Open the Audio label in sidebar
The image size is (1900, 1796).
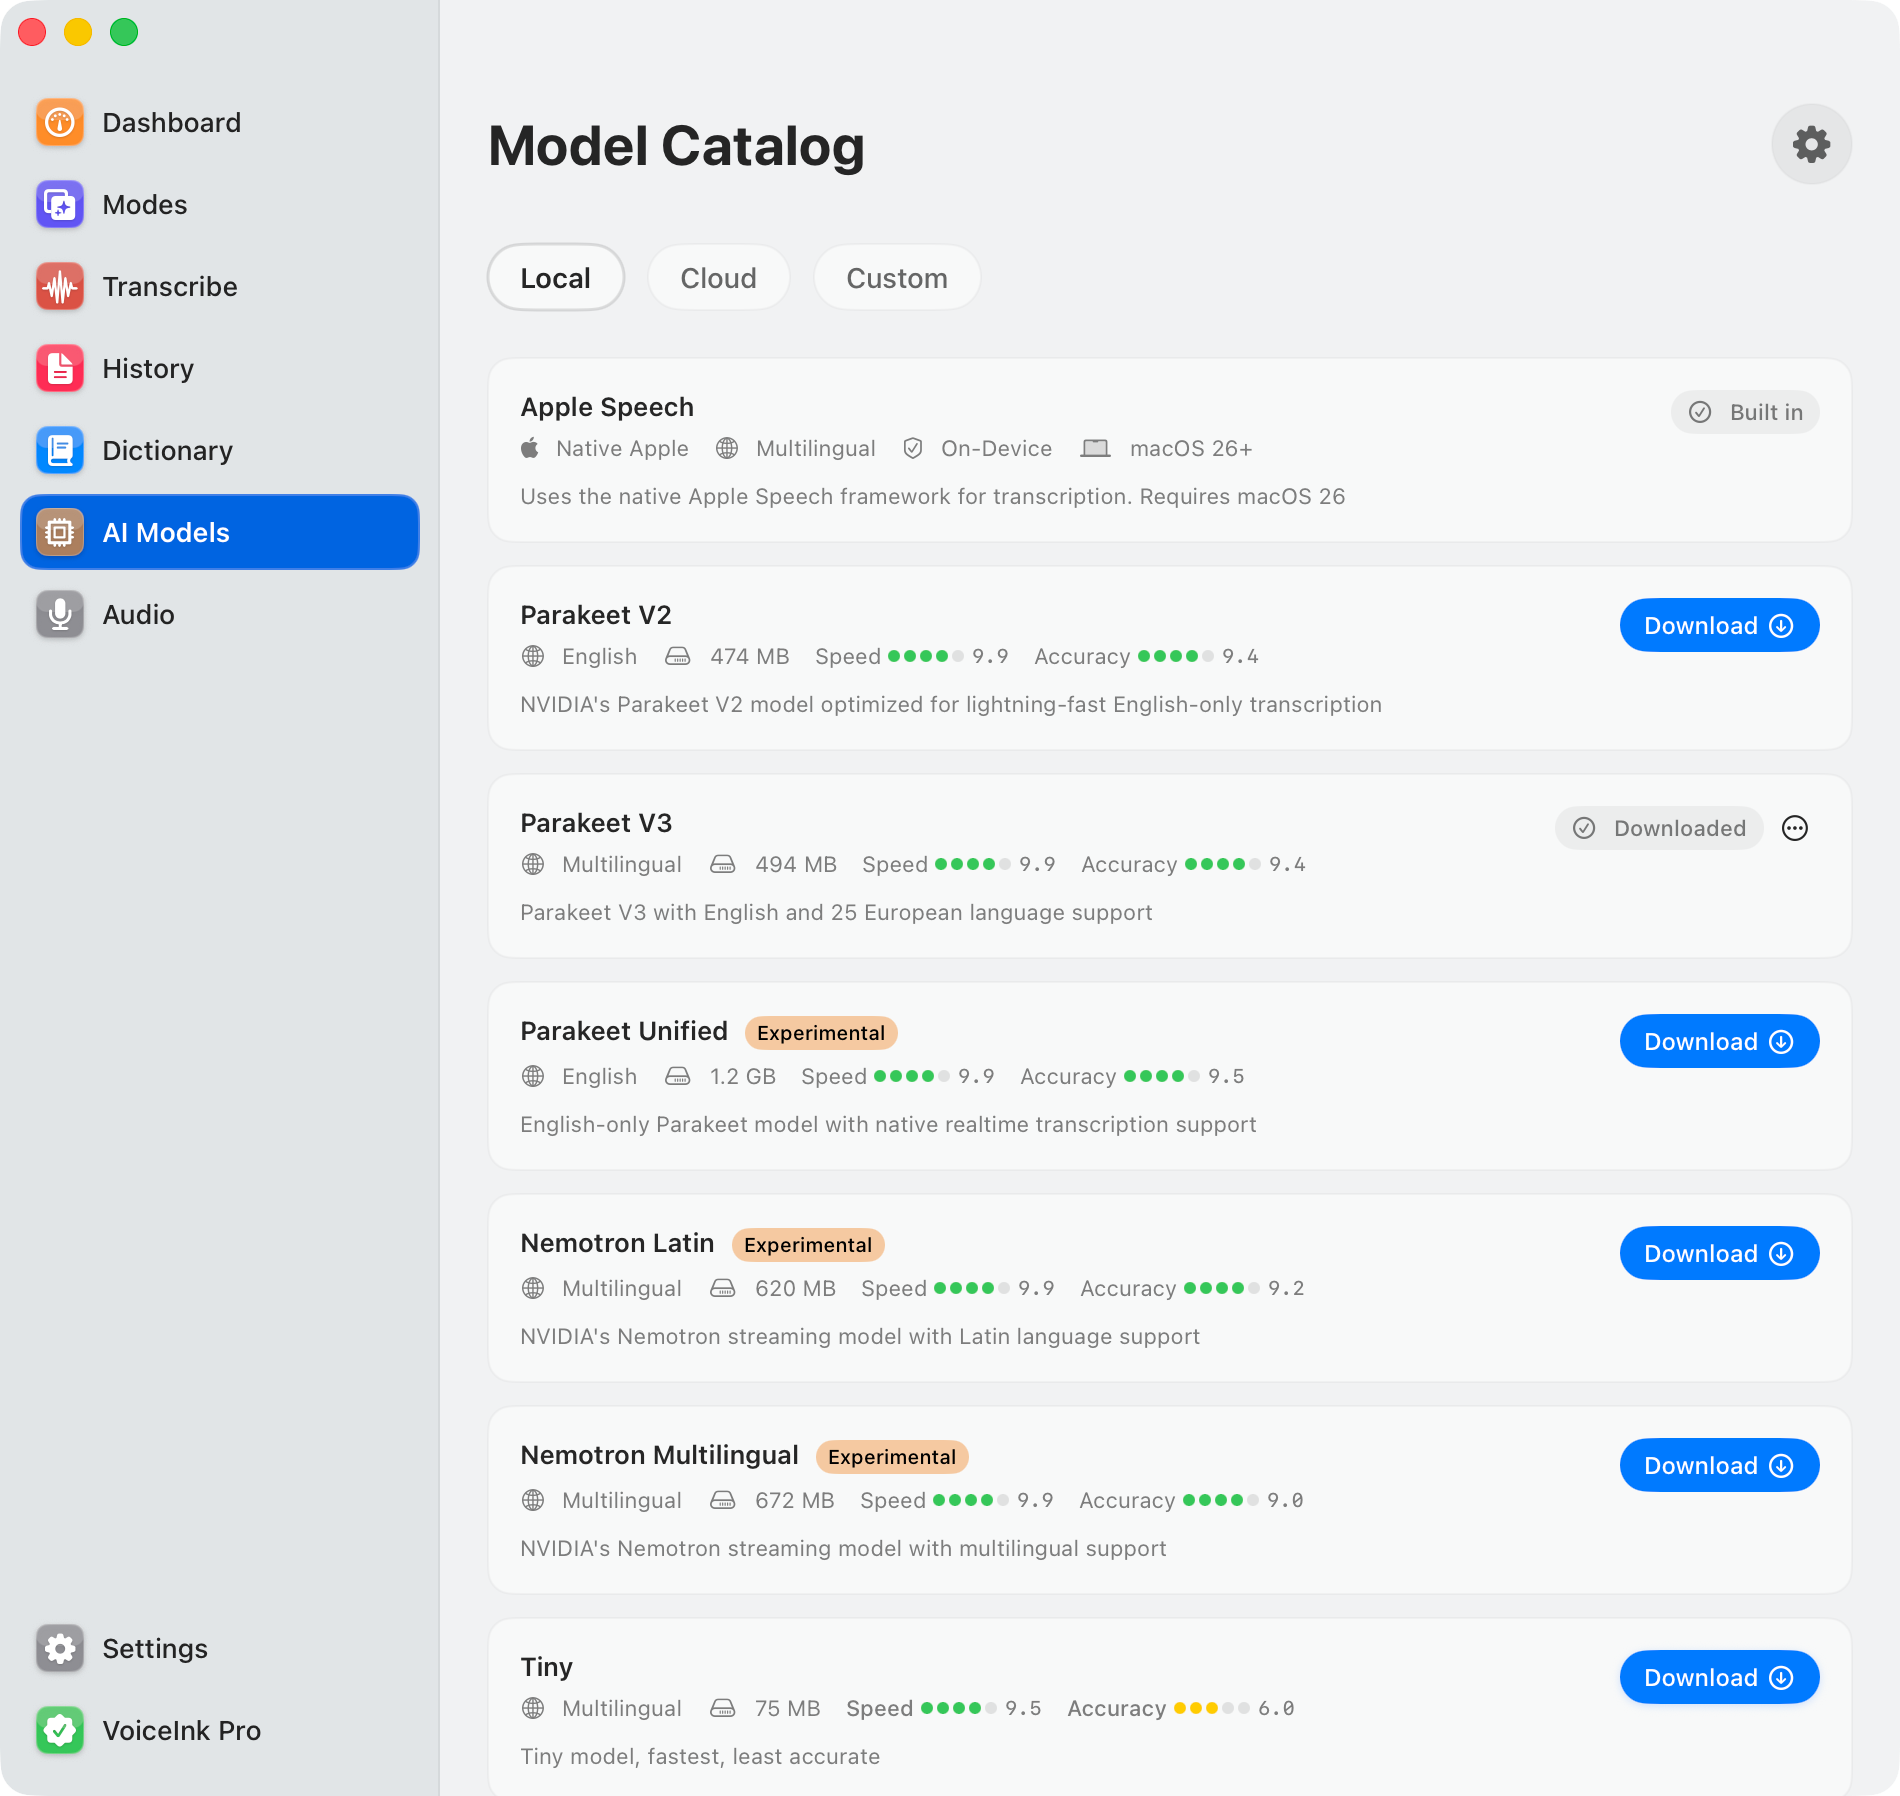tap(139, 615)
